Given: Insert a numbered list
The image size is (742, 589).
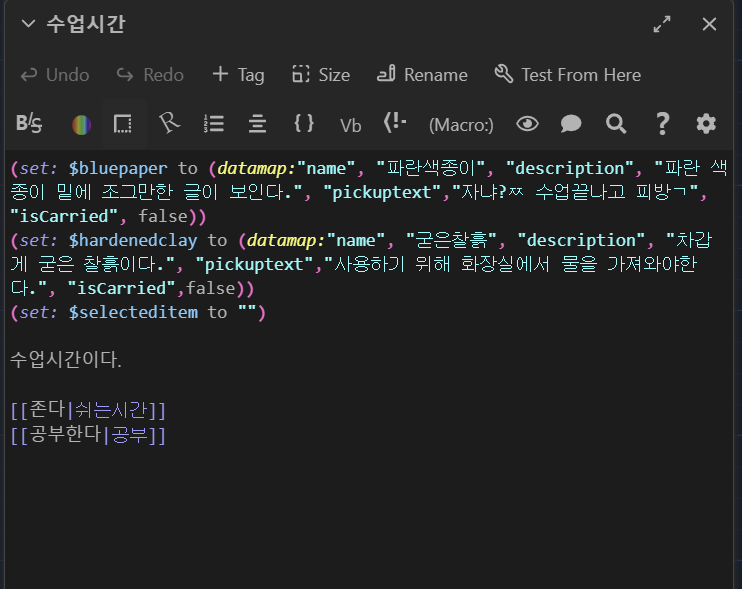Looking at the screenshot, I should pos(213,123).
